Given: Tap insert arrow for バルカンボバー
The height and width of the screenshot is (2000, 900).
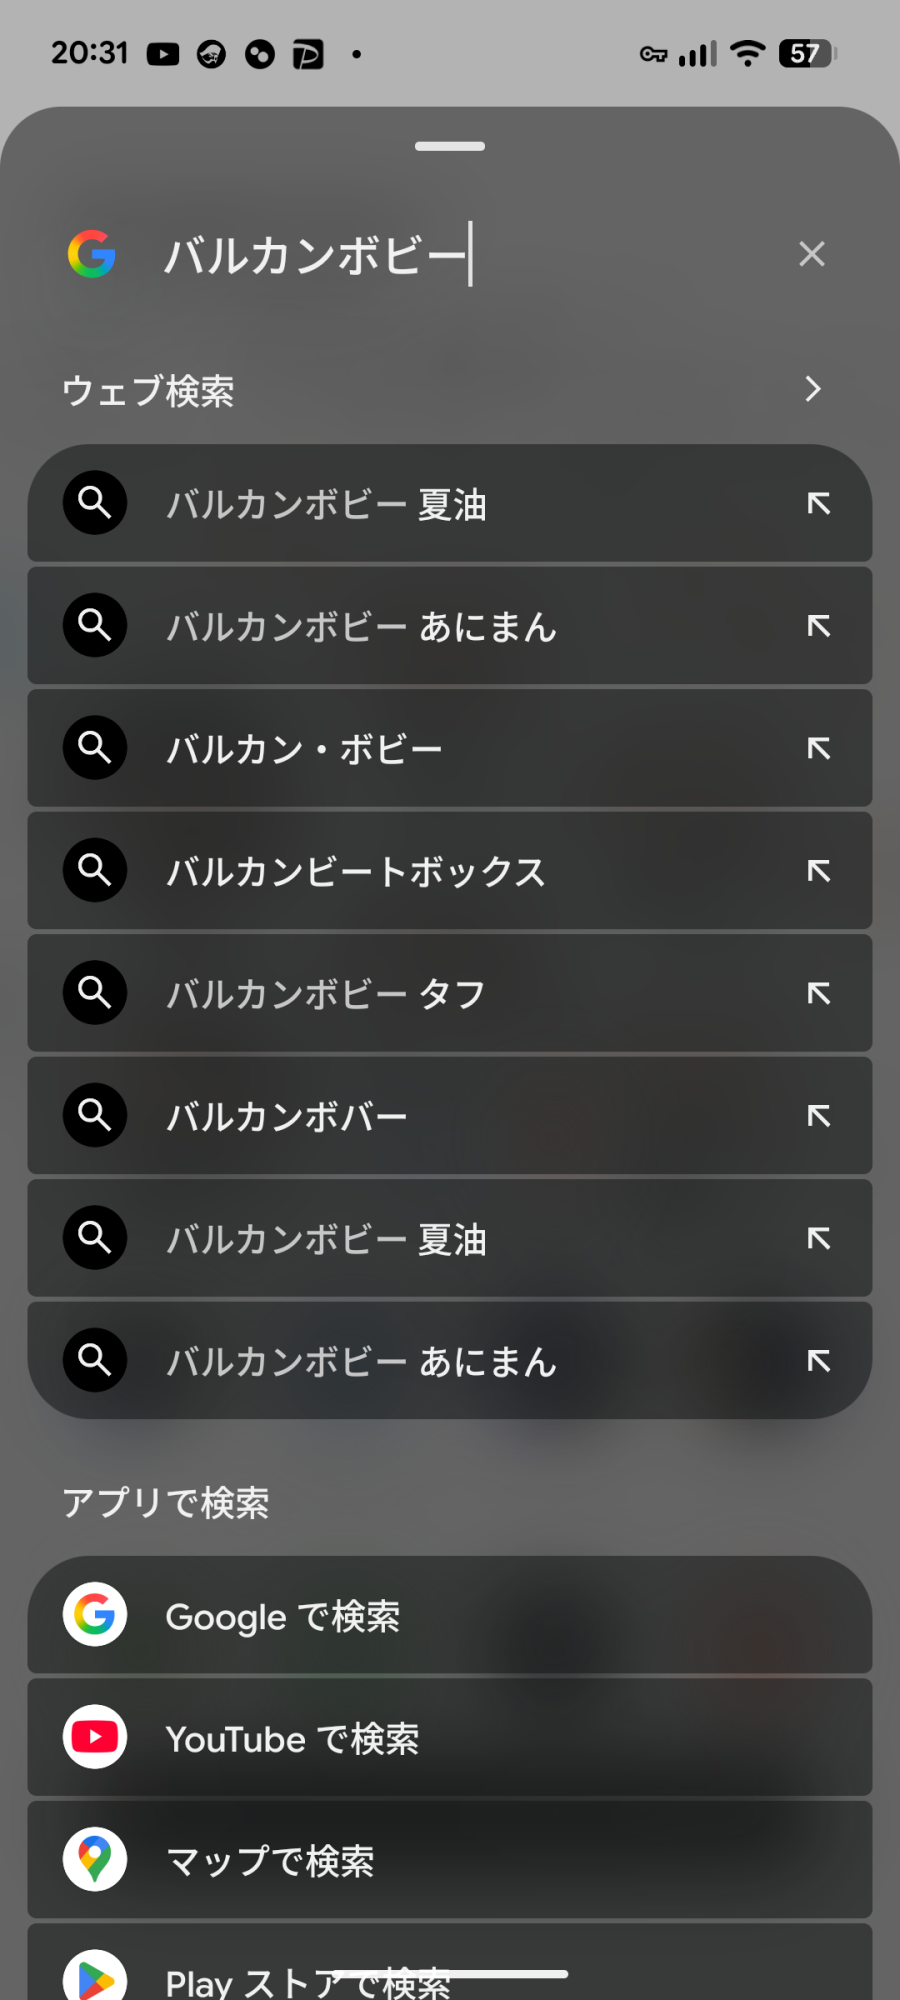Looking at the screenshot, I should point(819,1116).
